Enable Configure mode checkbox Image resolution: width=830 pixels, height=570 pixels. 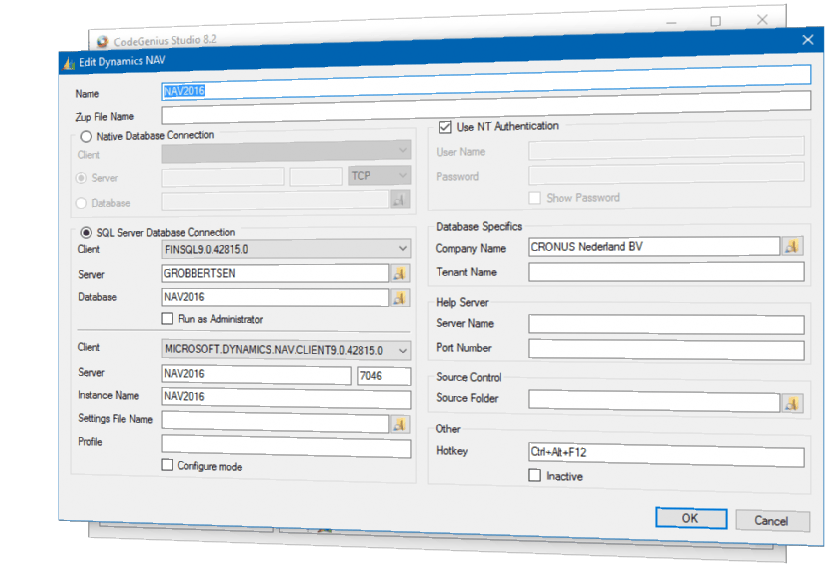[x=167, y=465]
